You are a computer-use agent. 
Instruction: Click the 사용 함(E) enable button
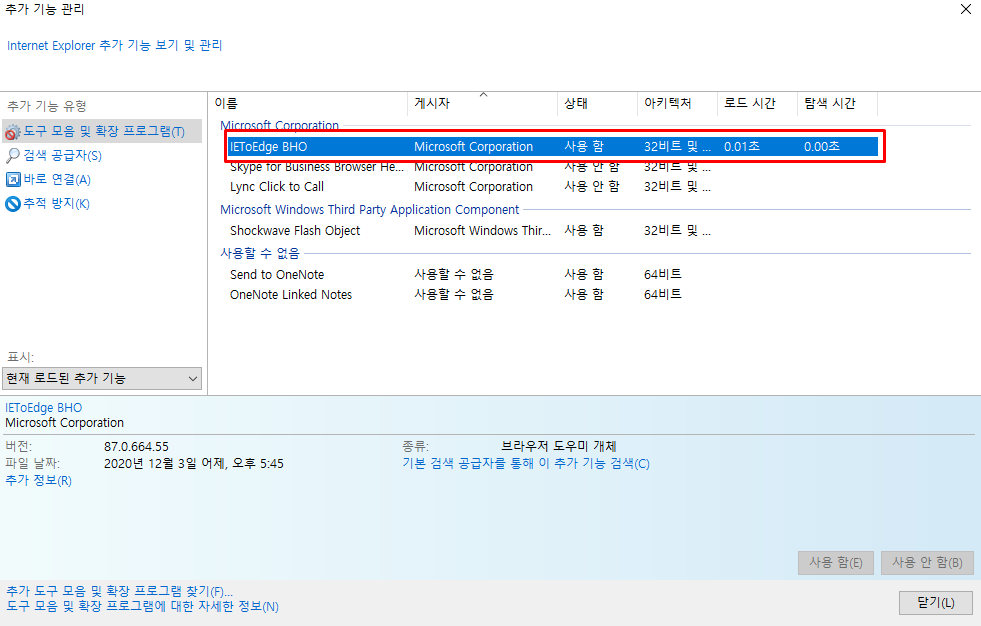pyautogui.click(x=836, y=562)
